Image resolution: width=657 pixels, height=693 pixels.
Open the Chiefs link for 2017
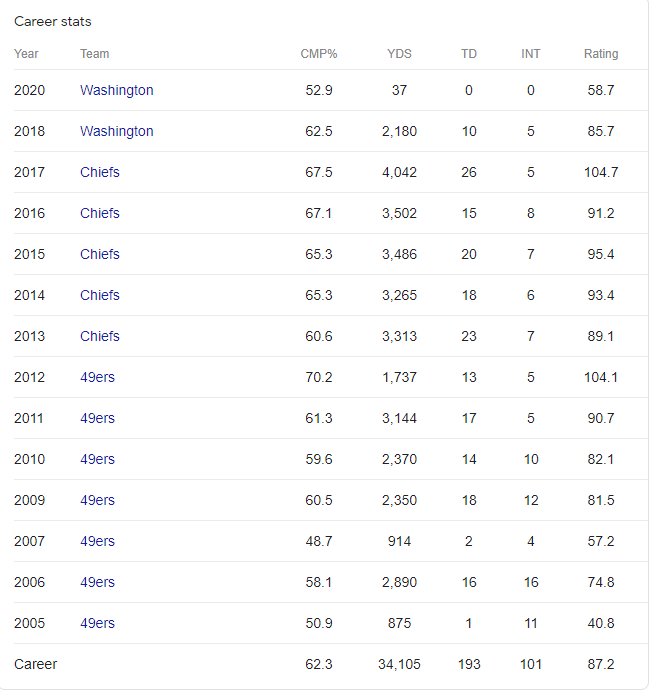click(x=100, y=172)
